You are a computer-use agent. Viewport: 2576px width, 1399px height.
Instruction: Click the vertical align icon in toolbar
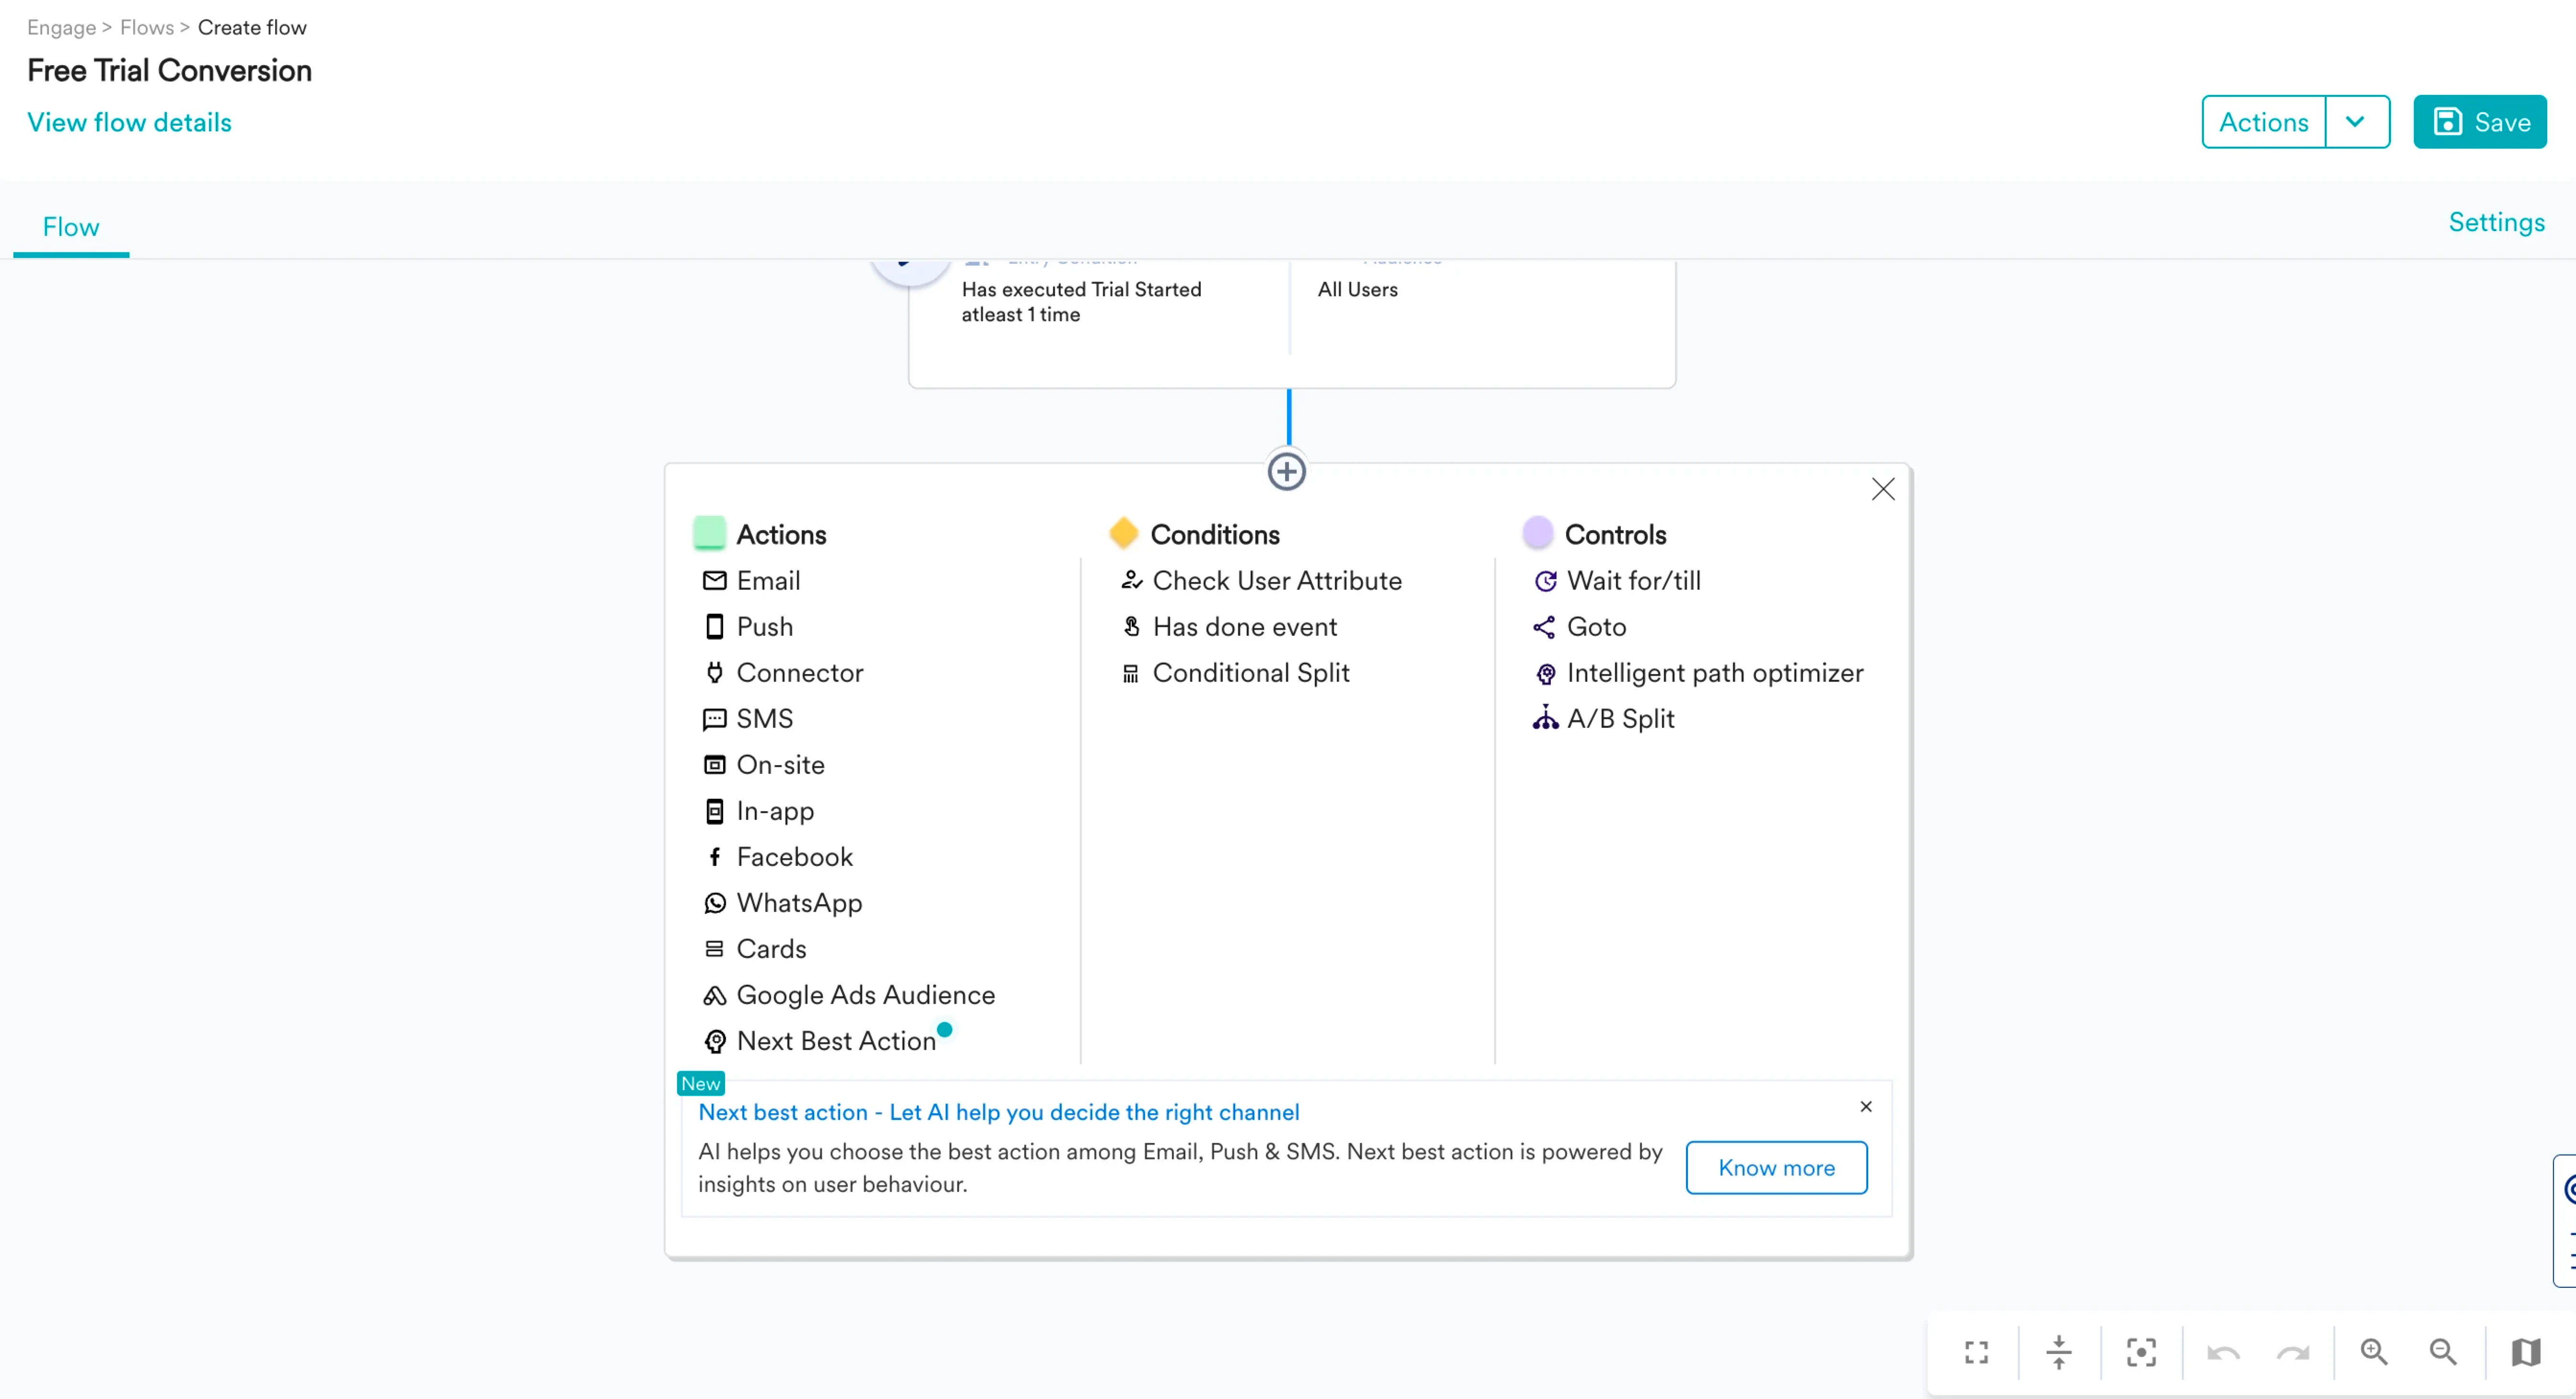coord(2059,1352)
